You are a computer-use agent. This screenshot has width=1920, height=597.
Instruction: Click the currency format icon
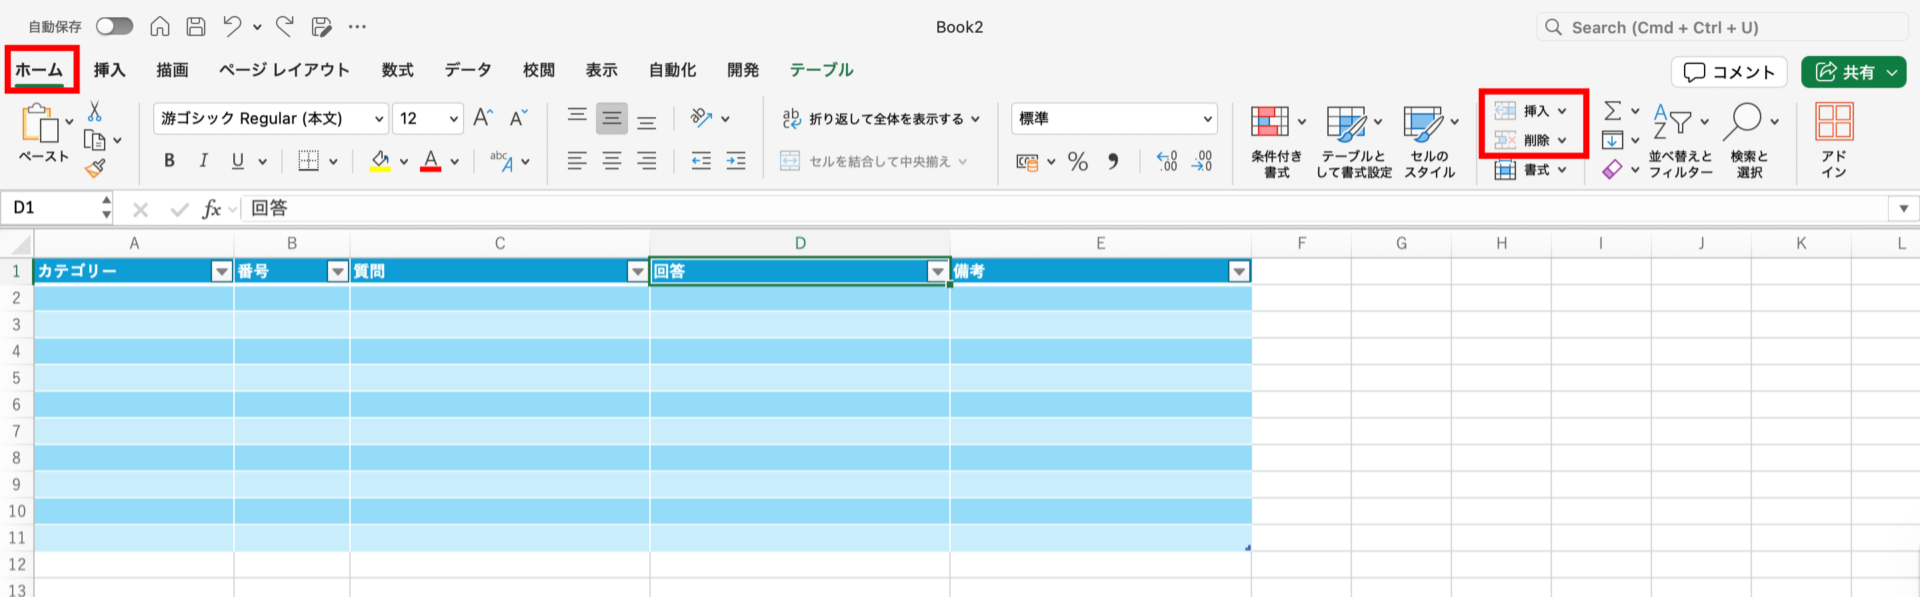(x=1027, y=162)
